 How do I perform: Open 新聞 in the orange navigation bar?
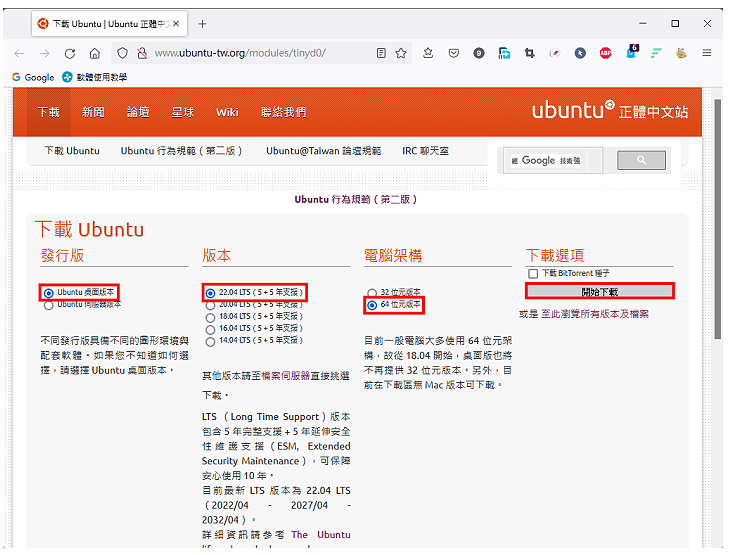93,112
